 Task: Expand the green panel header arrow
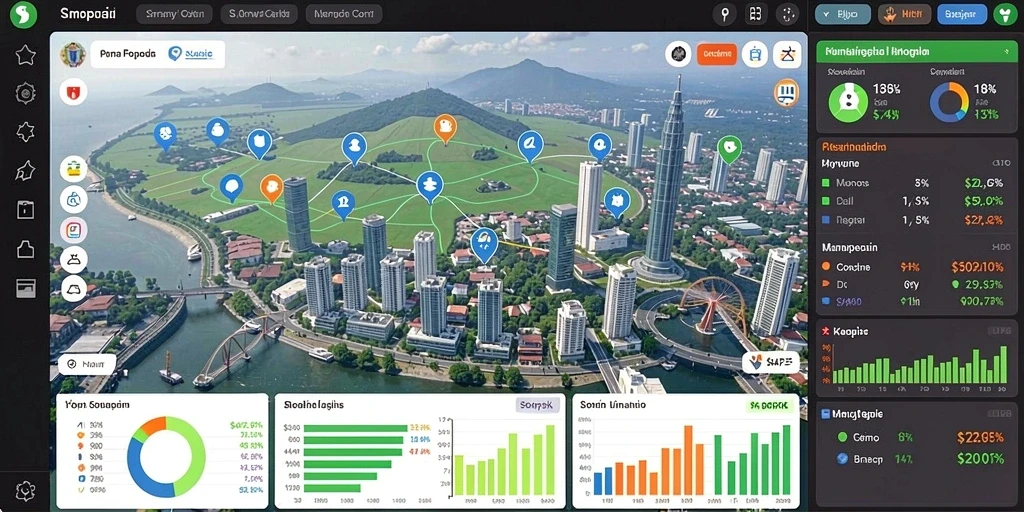[1004, 51]
